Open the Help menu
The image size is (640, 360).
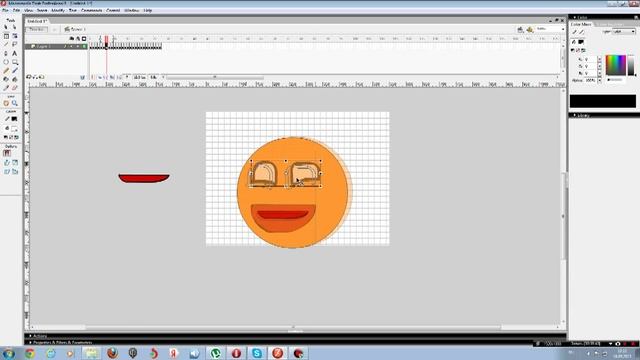point(148,10)
